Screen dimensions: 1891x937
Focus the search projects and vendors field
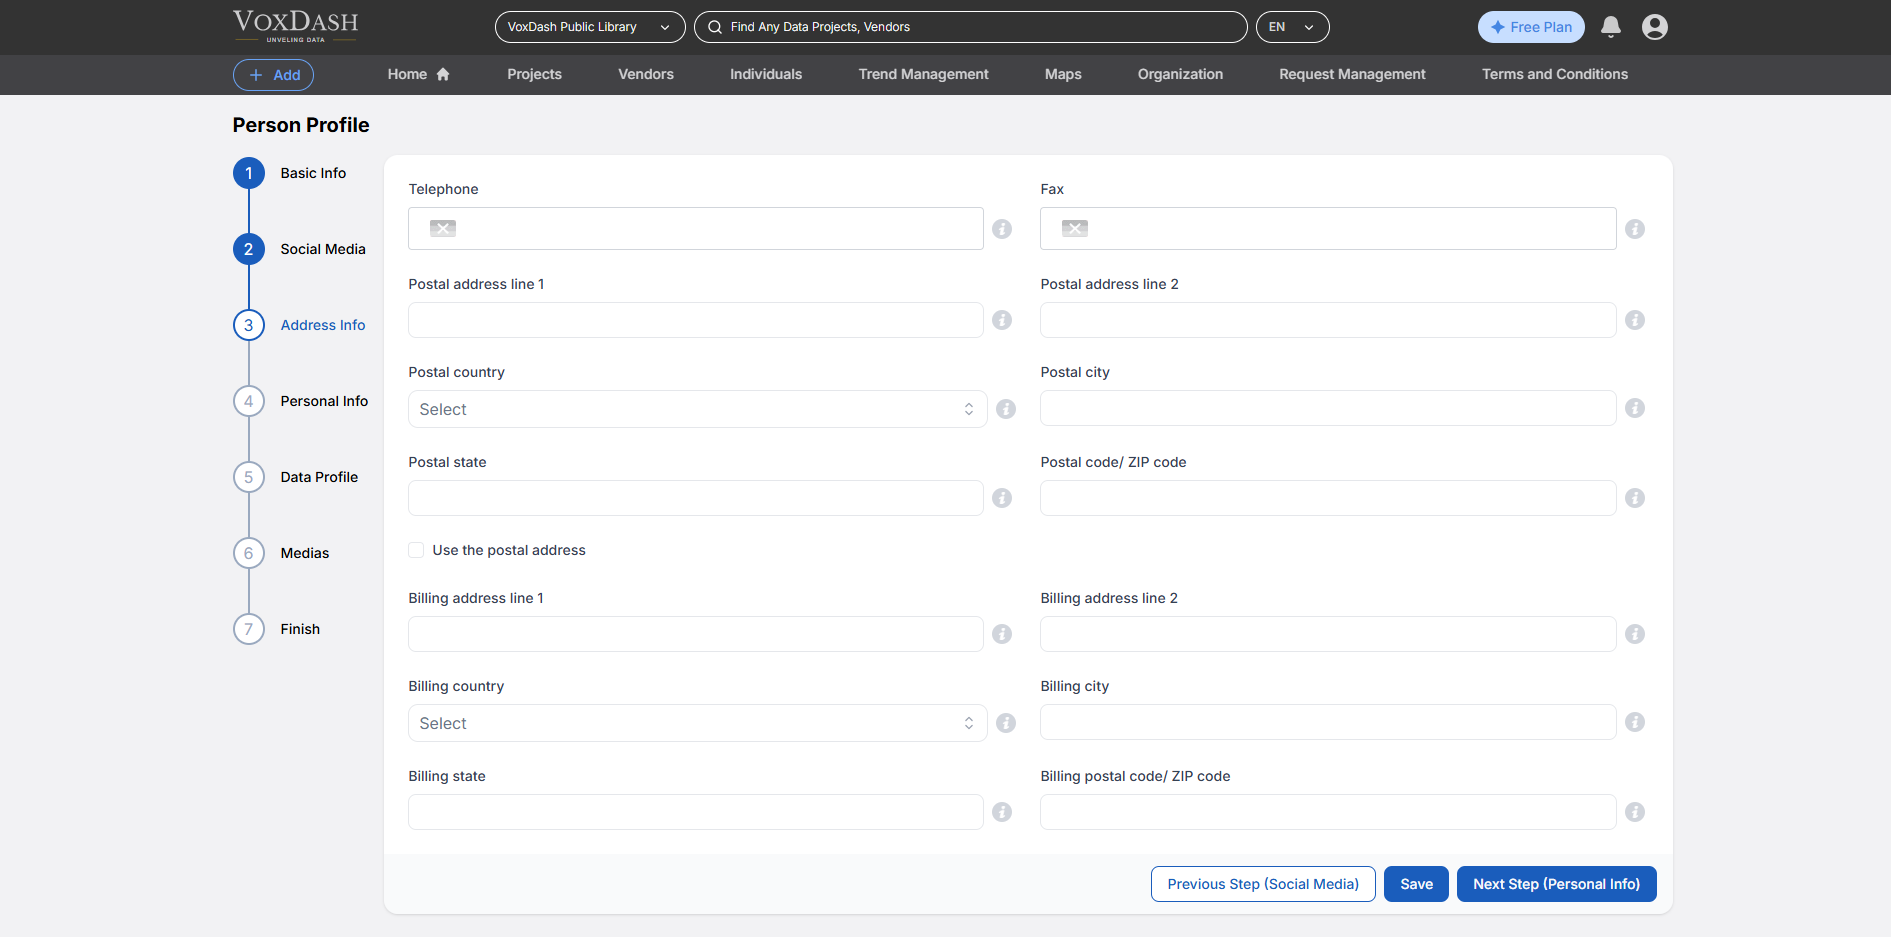coord(971,27)
